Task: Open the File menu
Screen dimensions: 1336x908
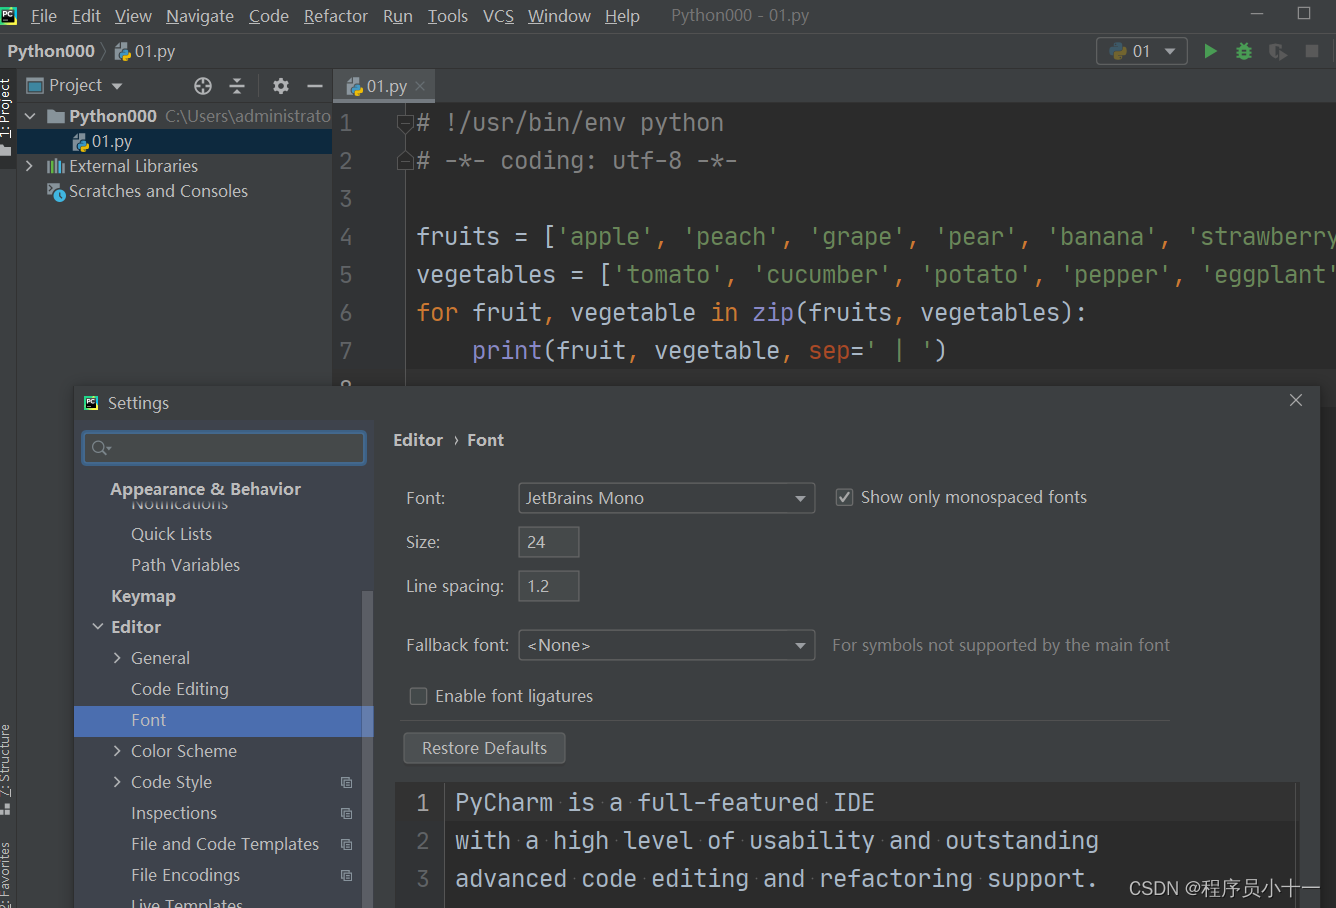Action: 44,16
